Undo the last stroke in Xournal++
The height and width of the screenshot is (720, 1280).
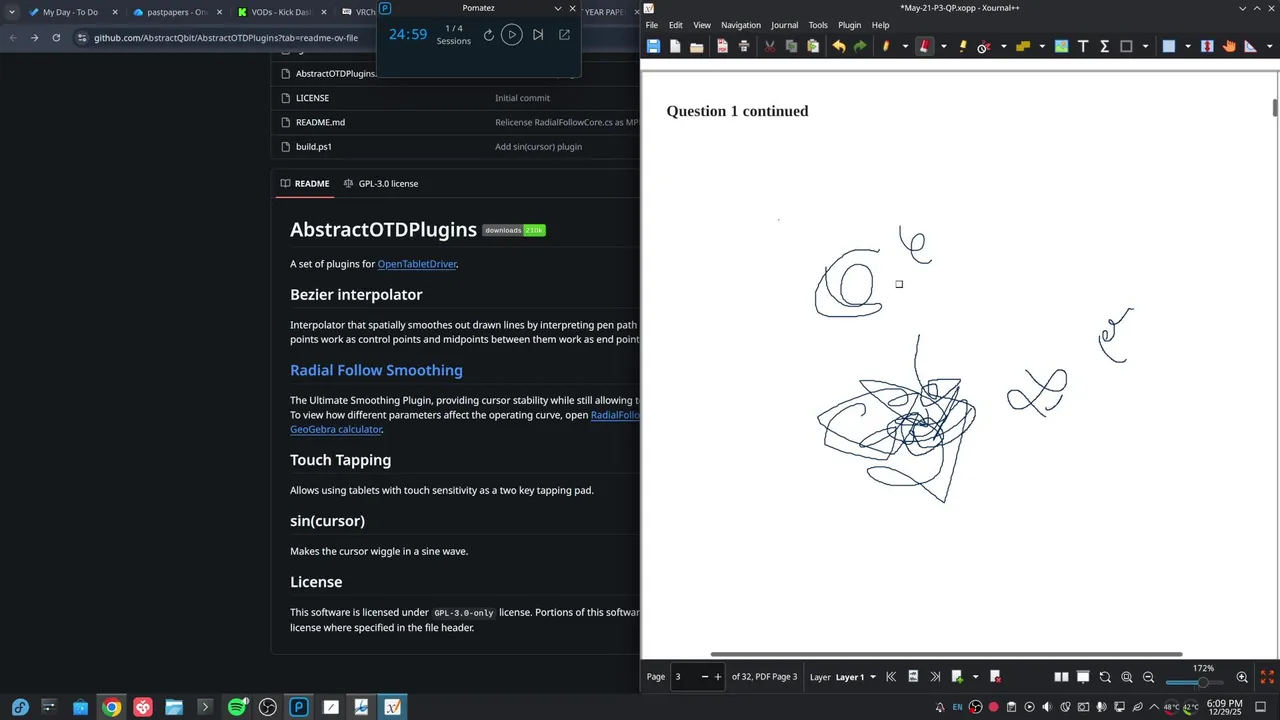(x=839, y=46)
